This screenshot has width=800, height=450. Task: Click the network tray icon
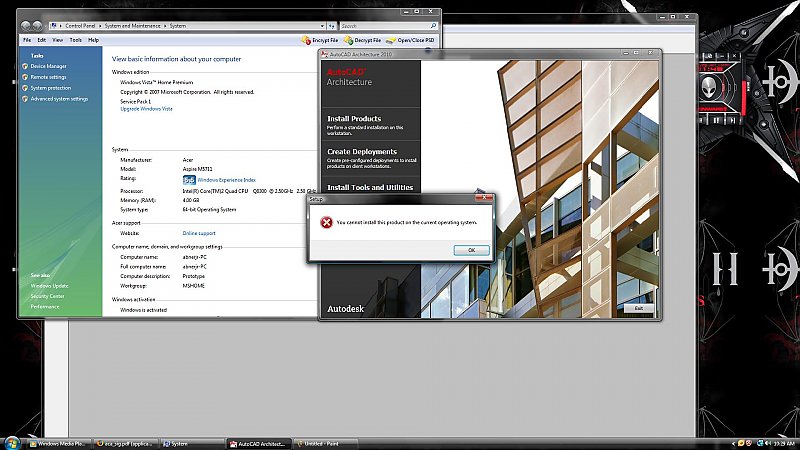point(760,443)
